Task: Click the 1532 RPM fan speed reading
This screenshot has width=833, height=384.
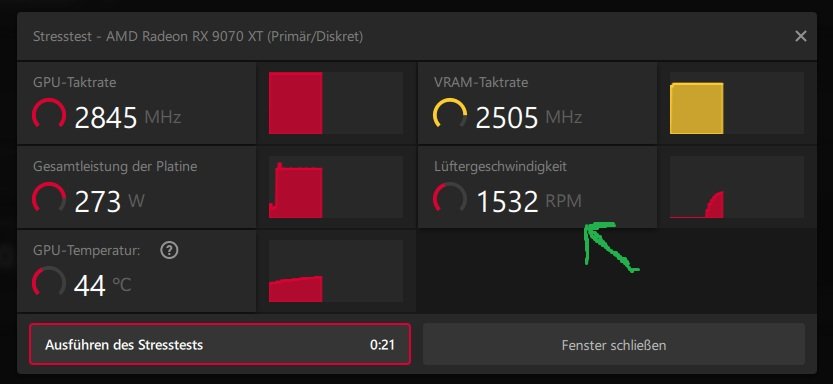Action: pyautogui.click(x=529, y=202)
